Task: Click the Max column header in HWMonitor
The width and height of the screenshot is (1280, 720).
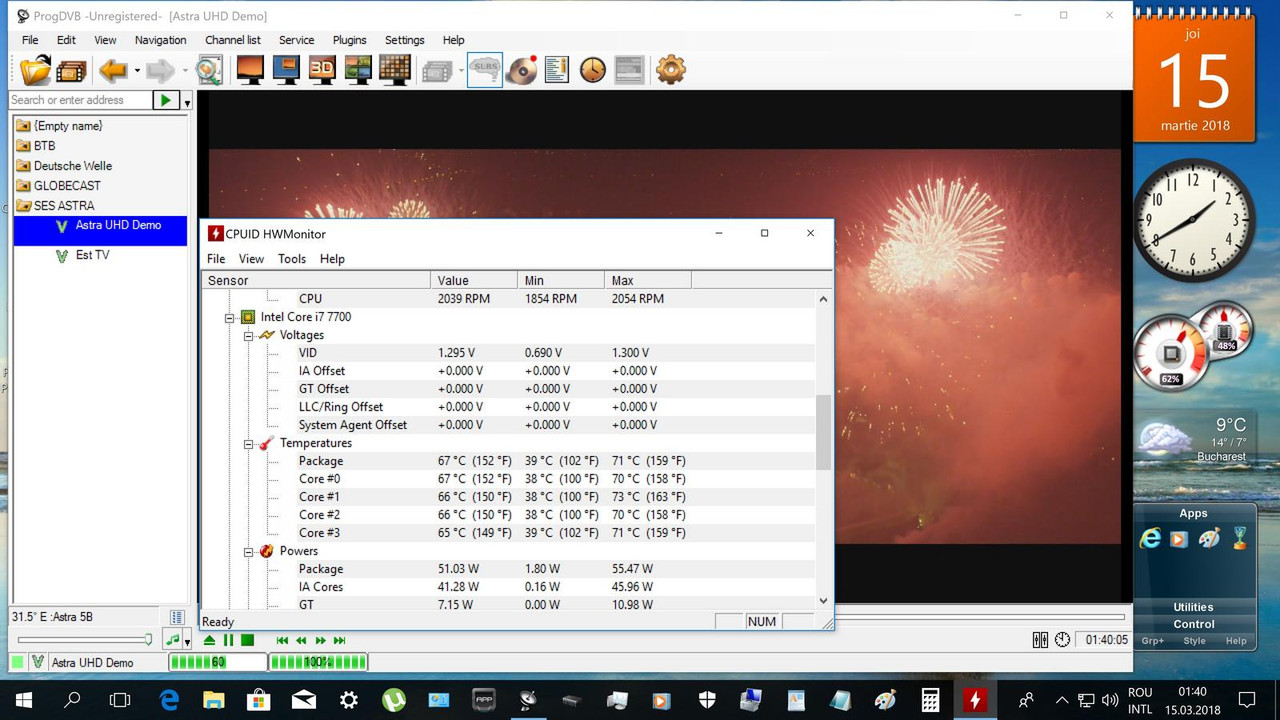Action: [647, 281]
